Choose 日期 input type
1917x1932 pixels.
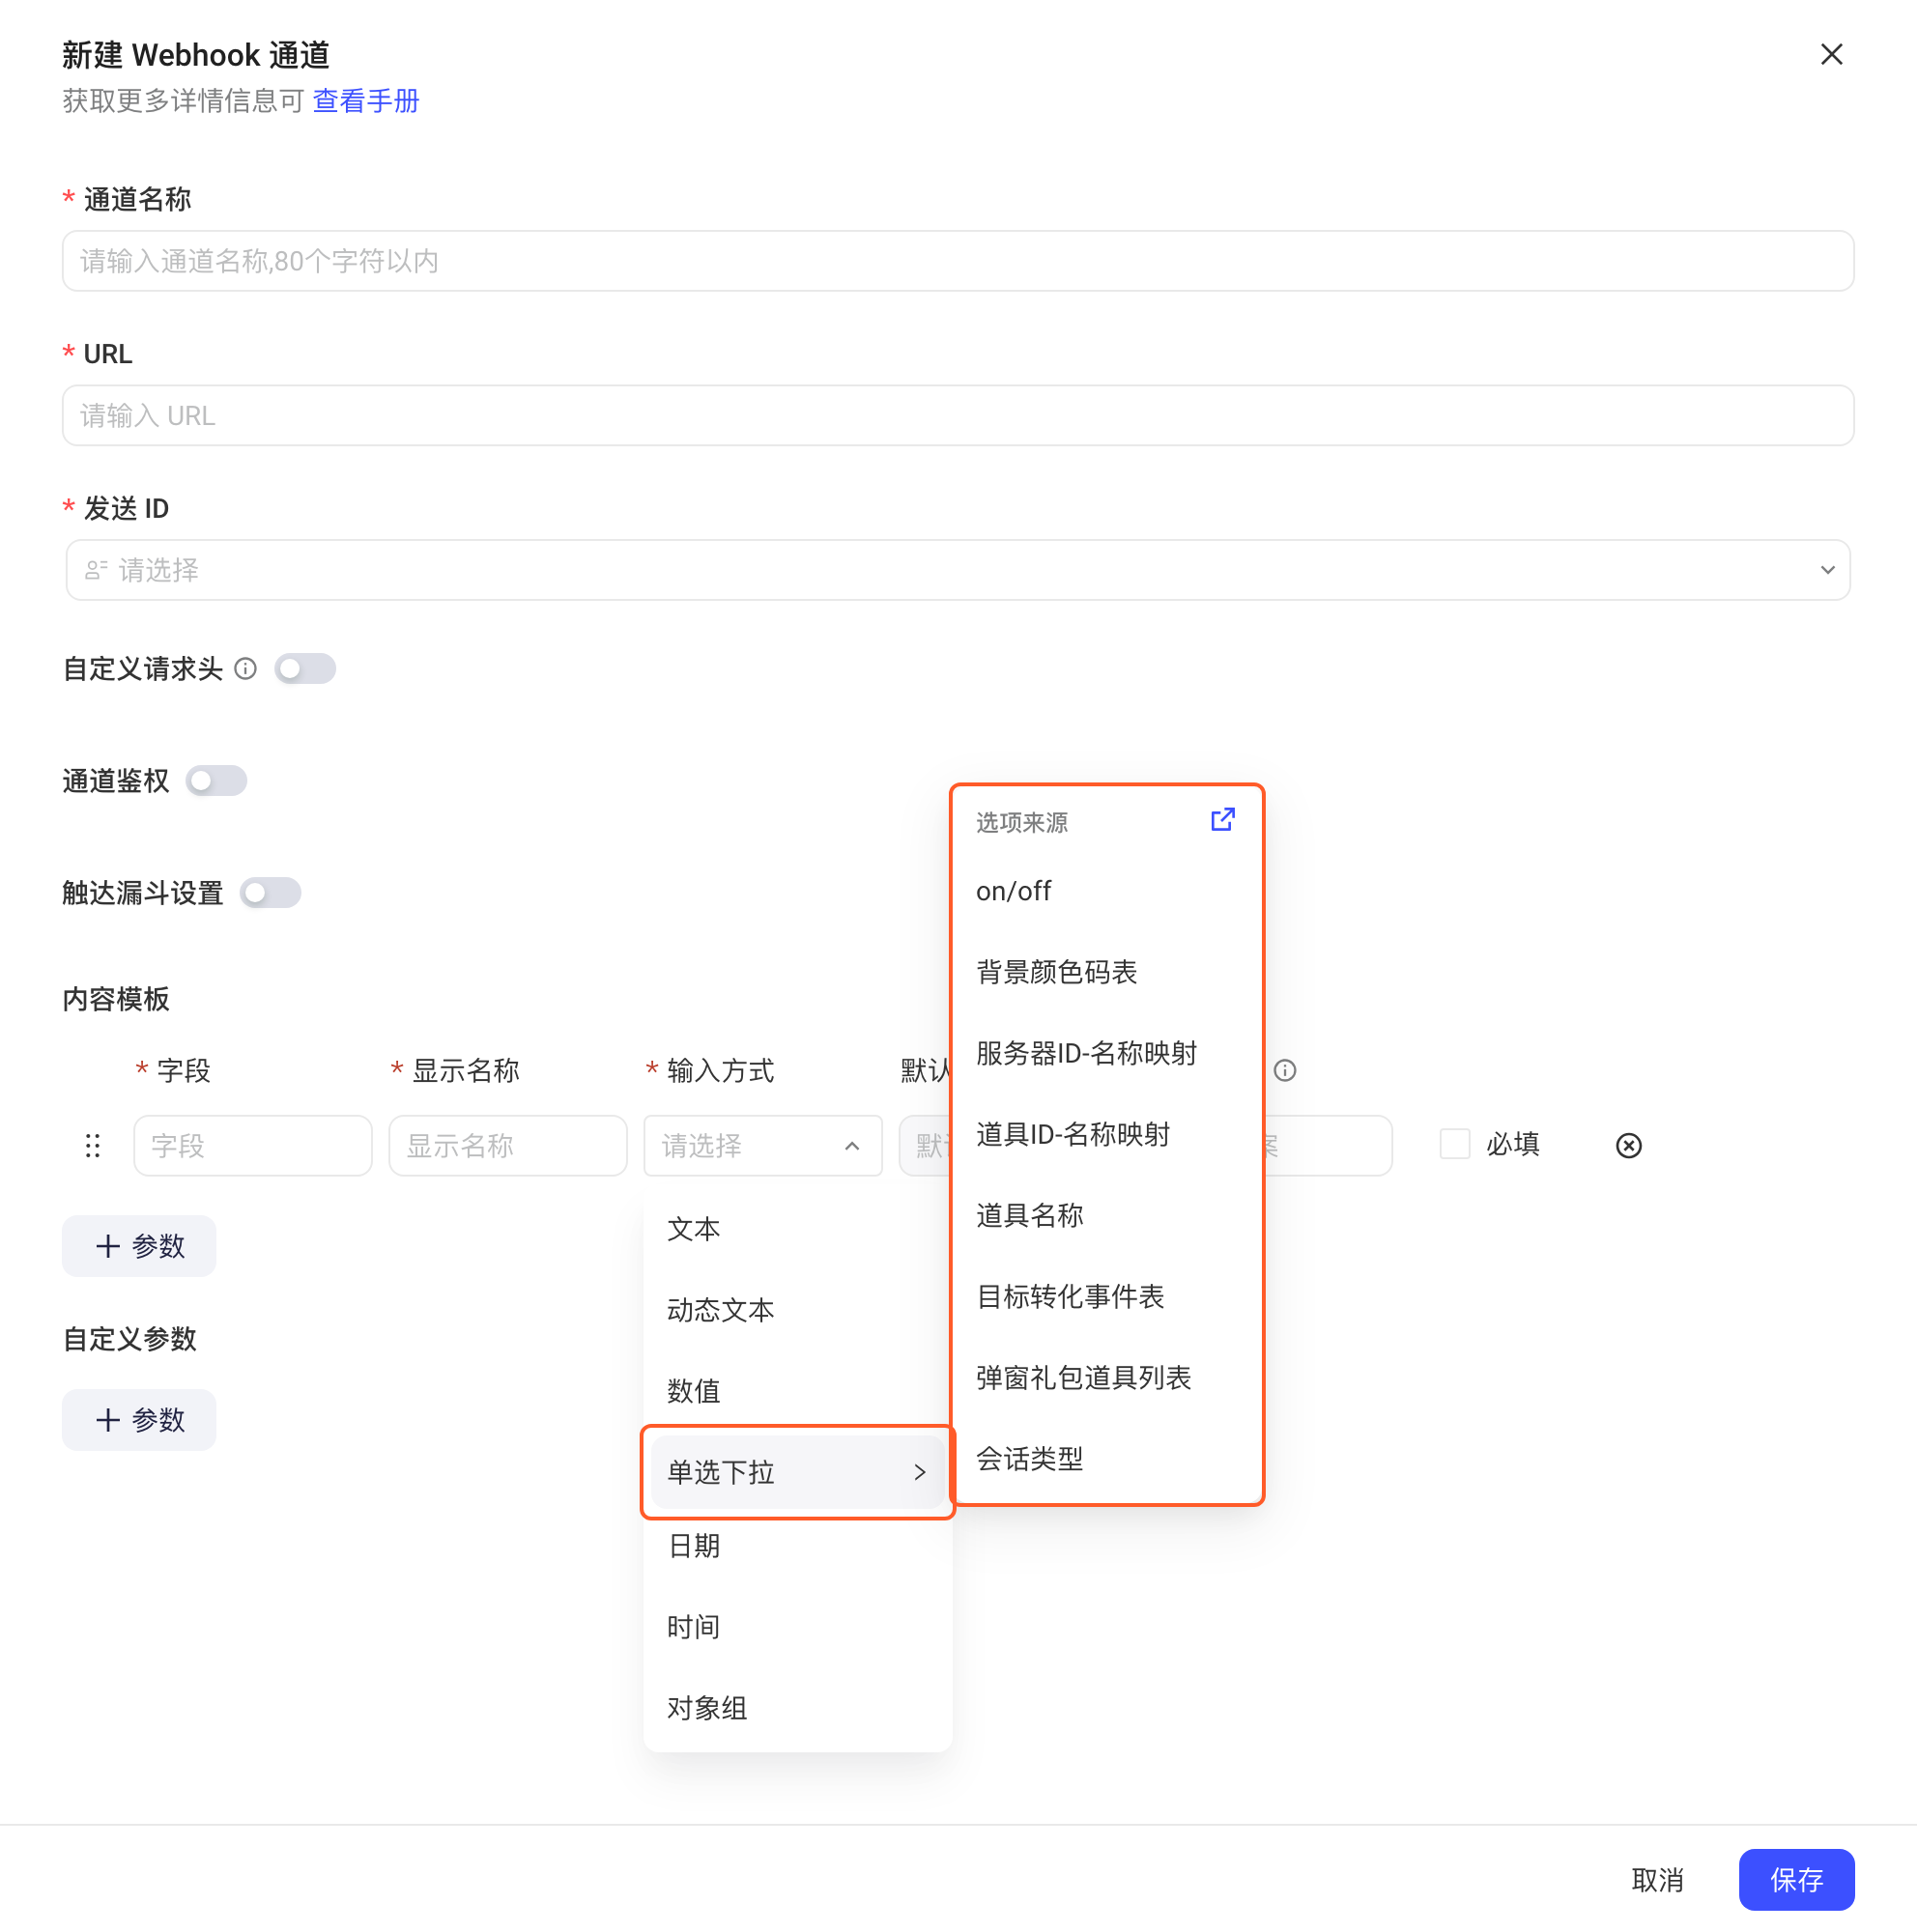point(798,1546)
